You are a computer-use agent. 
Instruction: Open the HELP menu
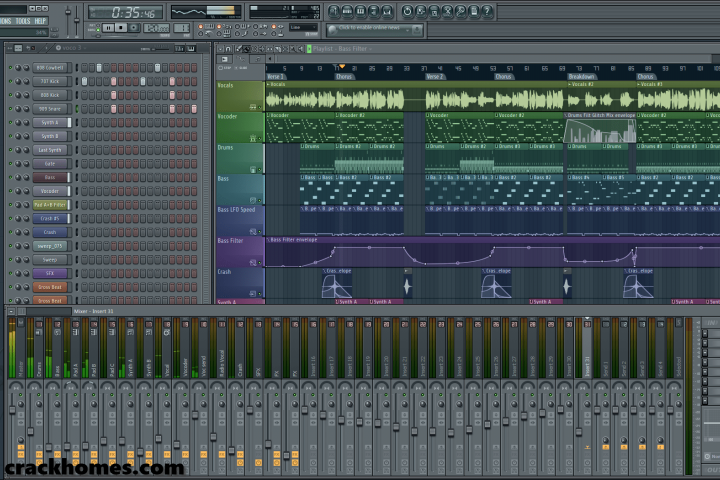point(40,21)
